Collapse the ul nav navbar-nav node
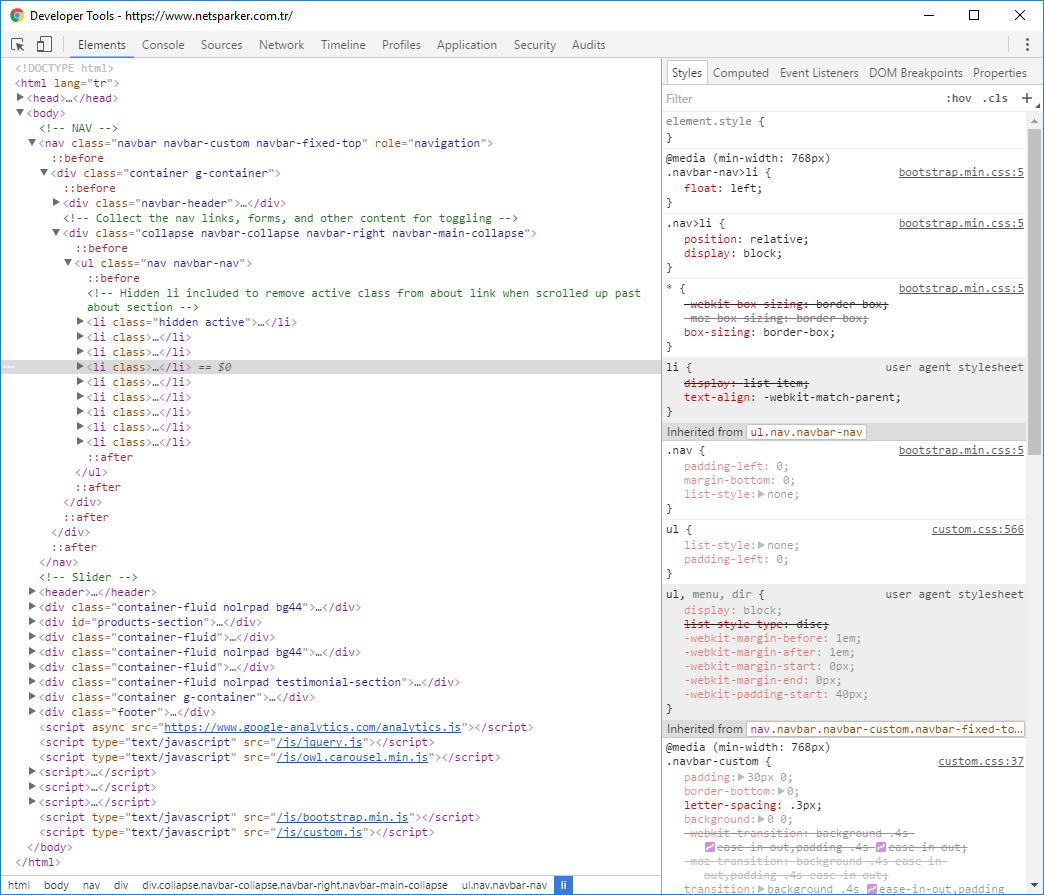Viewport: 1044px width, 895px height. point(69,263)
